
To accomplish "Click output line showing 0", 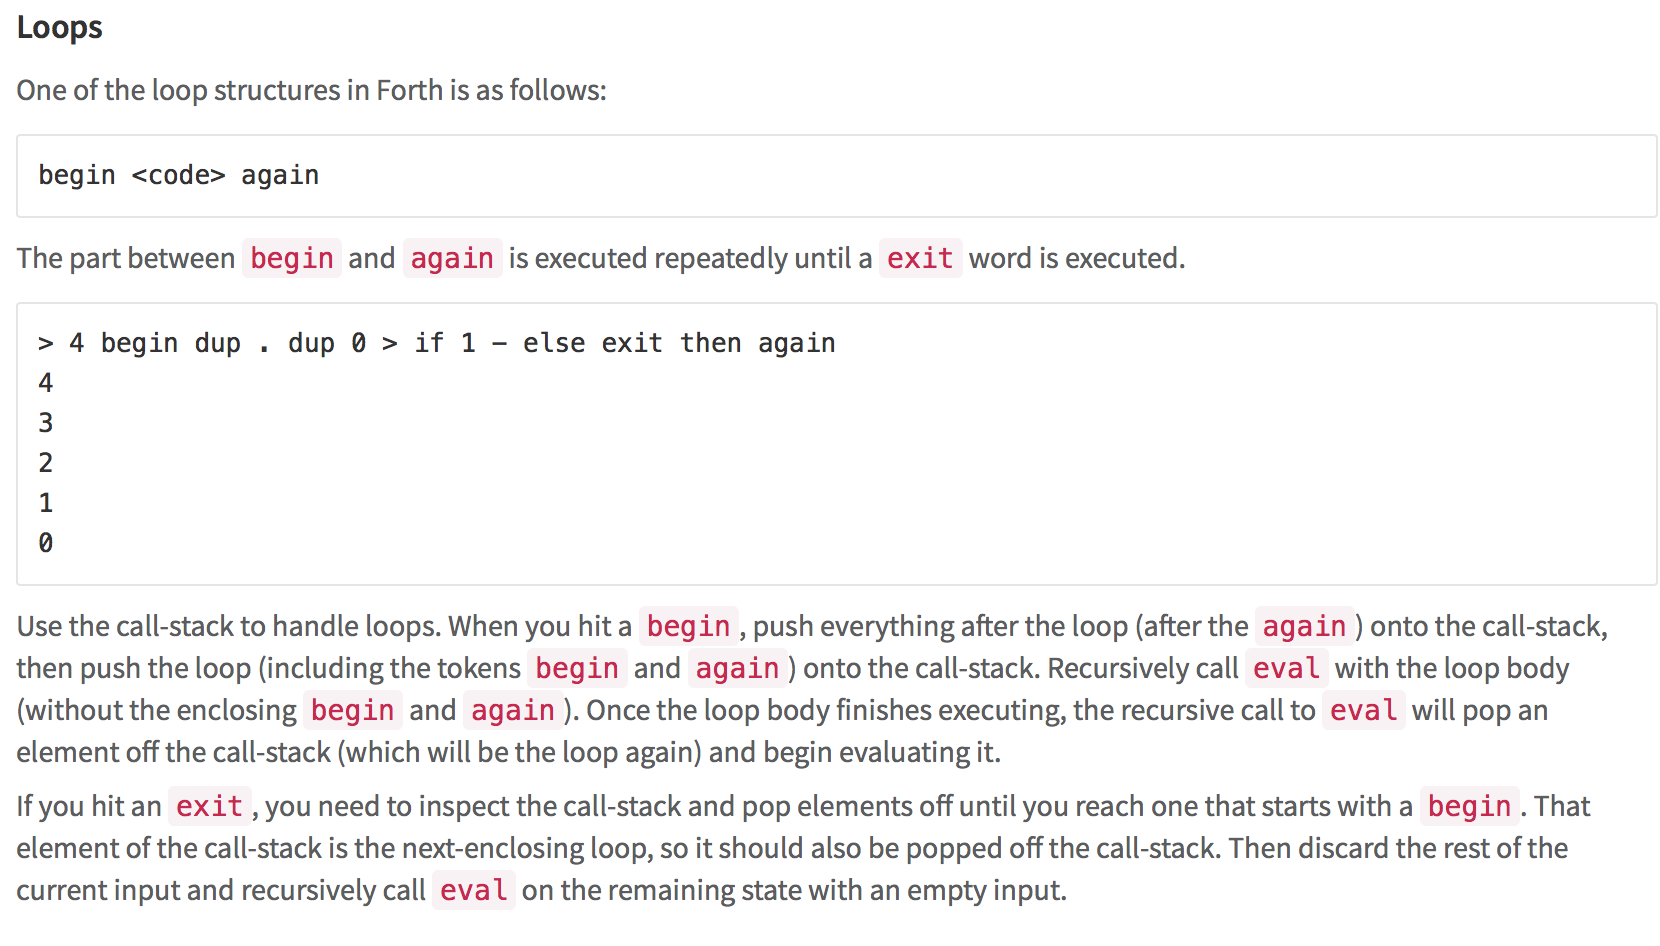I will pos(46,543).
